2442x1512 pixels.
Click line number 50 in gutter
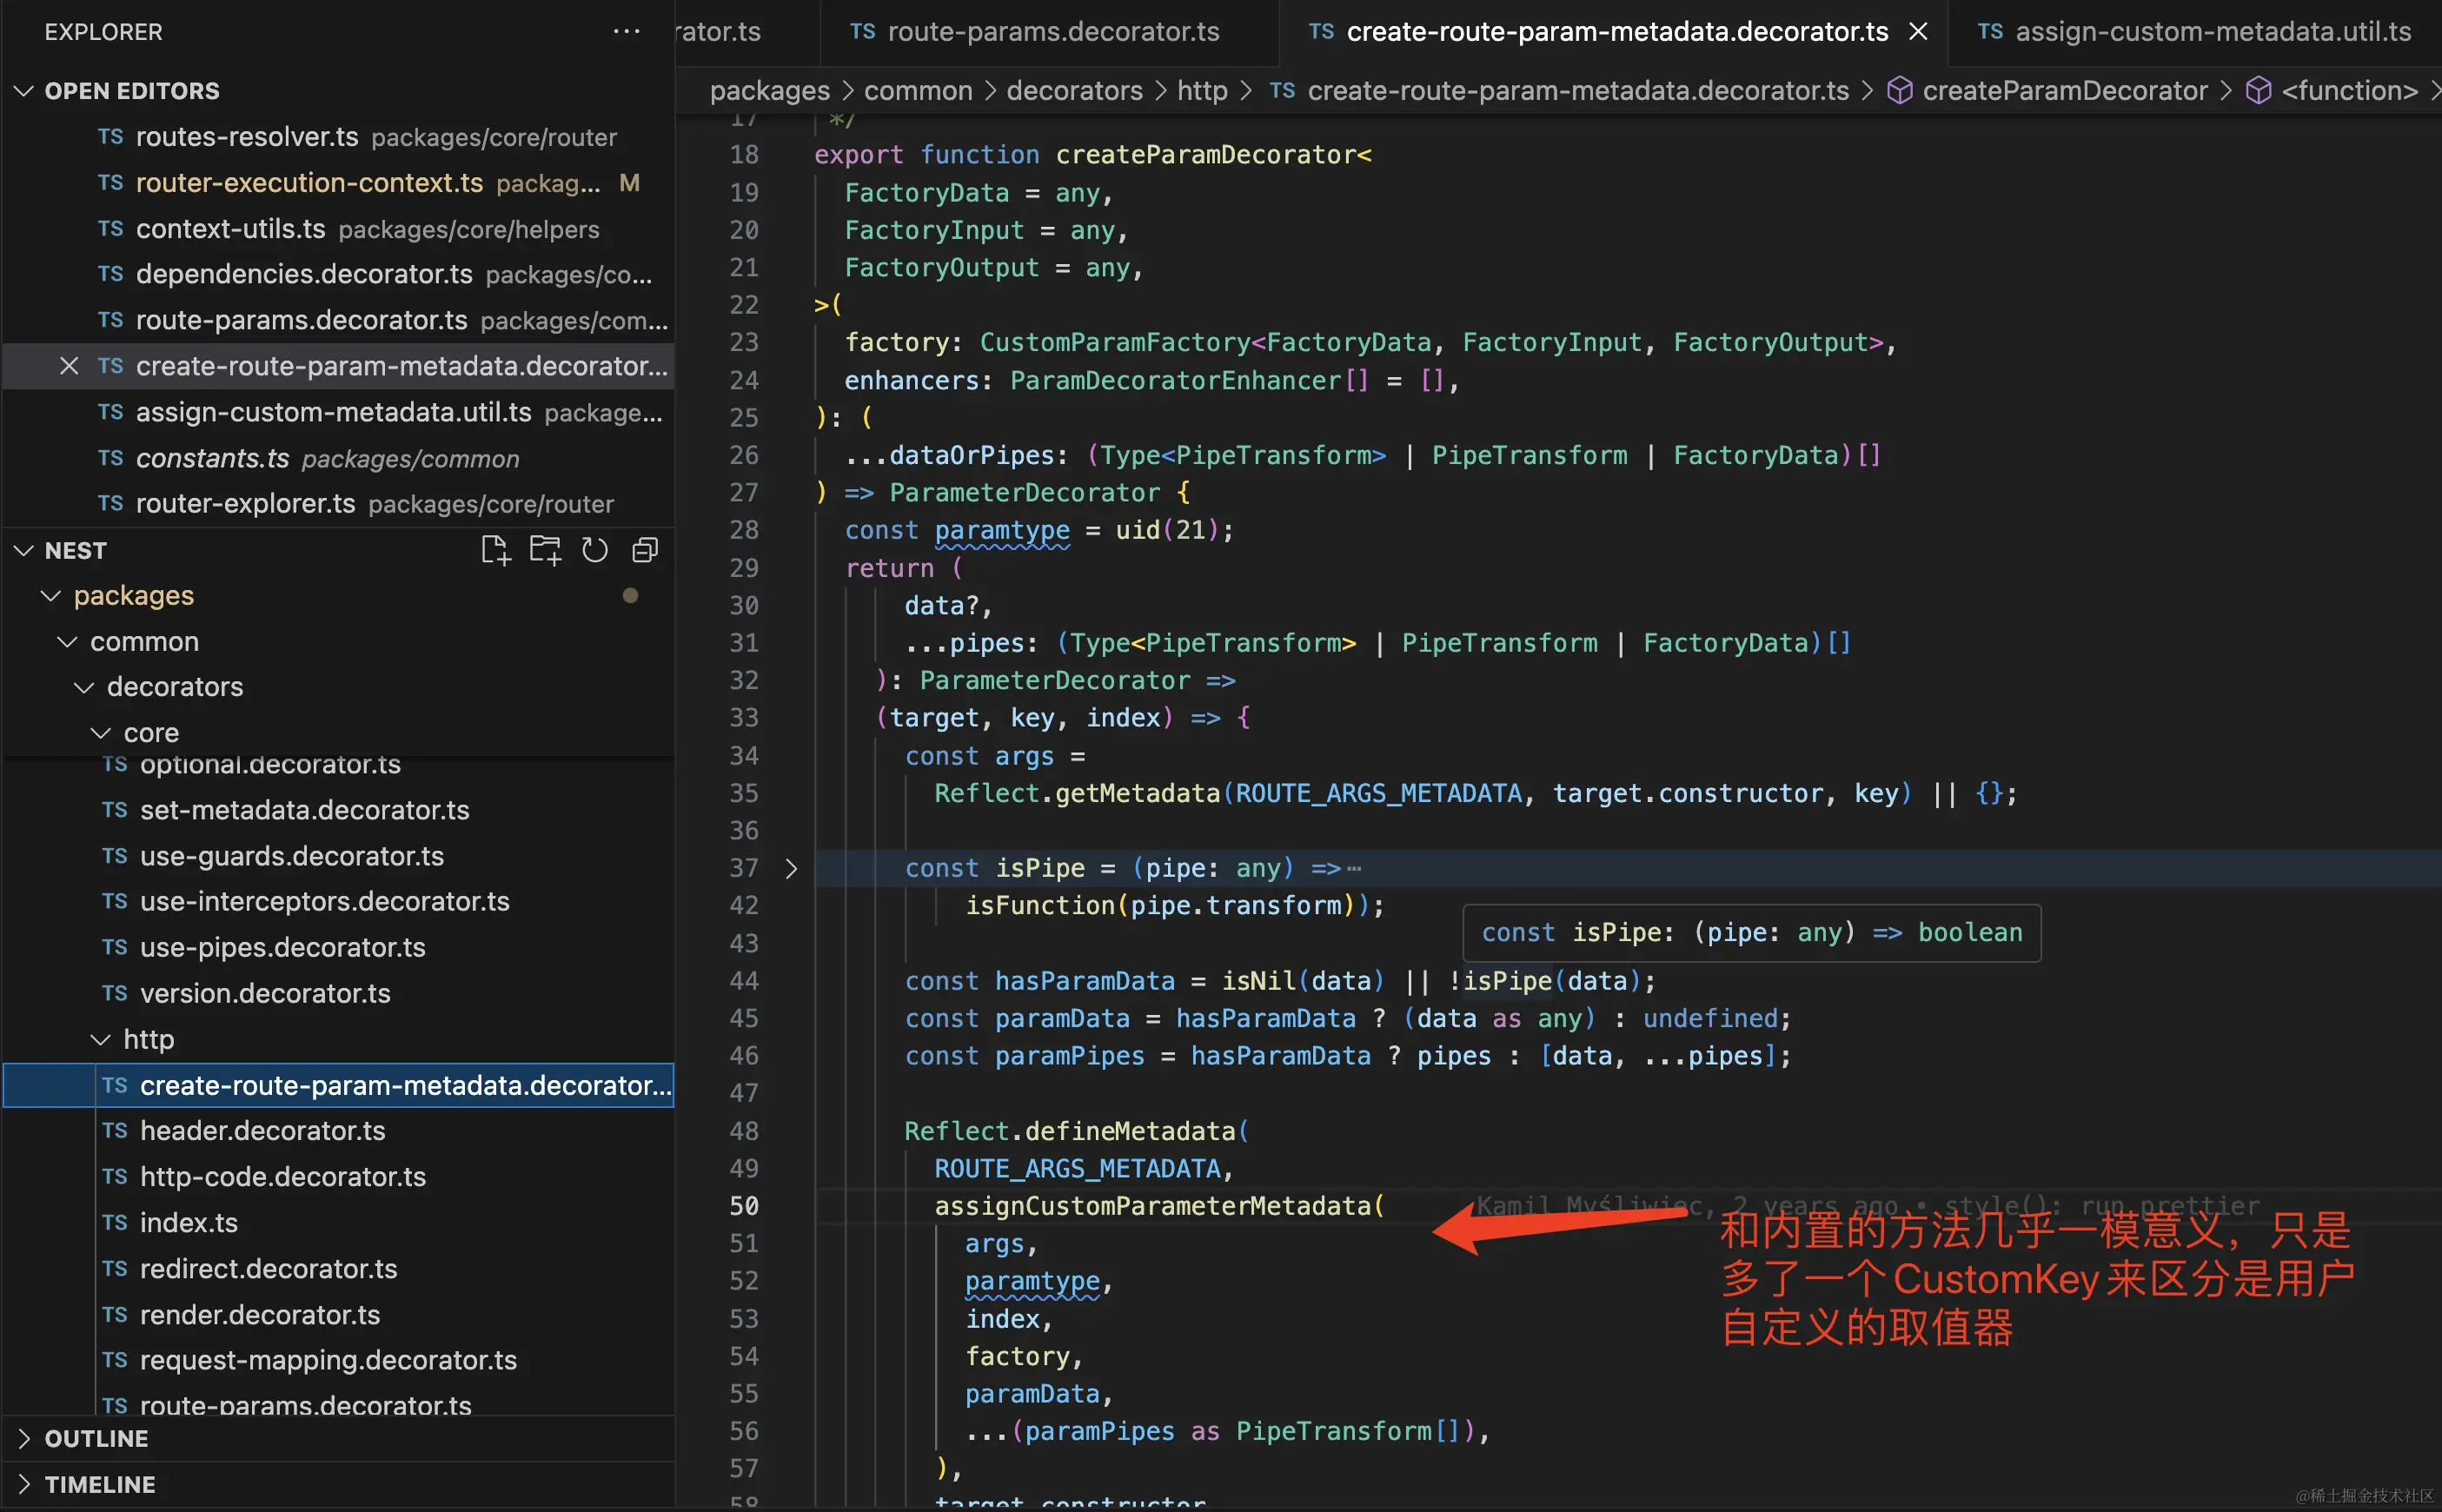[744, 1206]
